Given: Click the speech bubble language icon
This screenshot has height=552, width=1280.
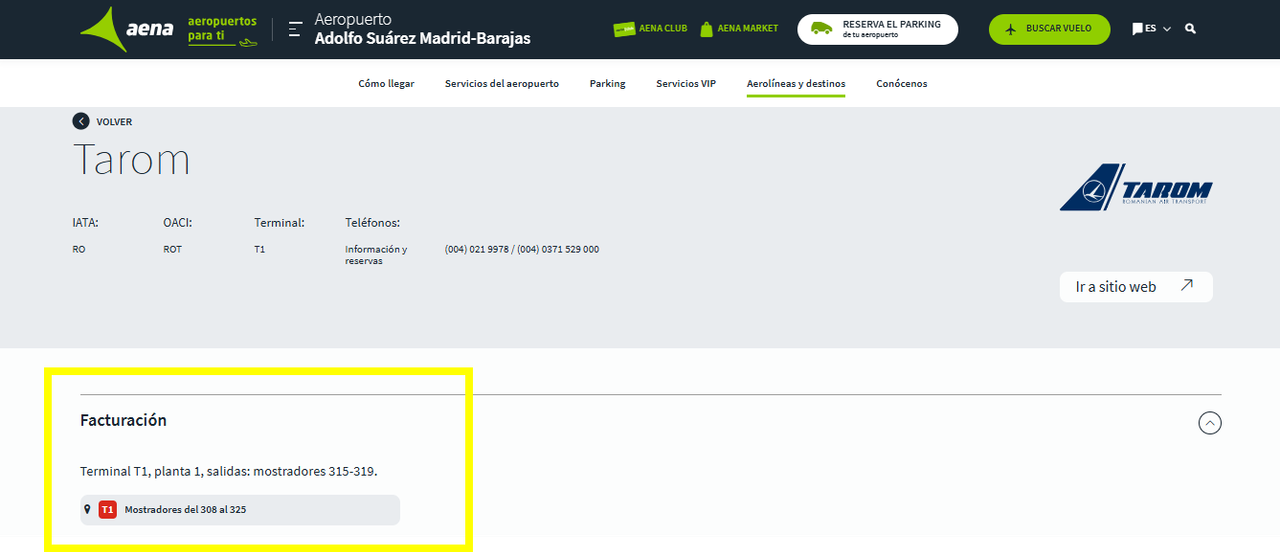Looking at the screenshot, I should pyautogui.click(x=1137, y=29).
